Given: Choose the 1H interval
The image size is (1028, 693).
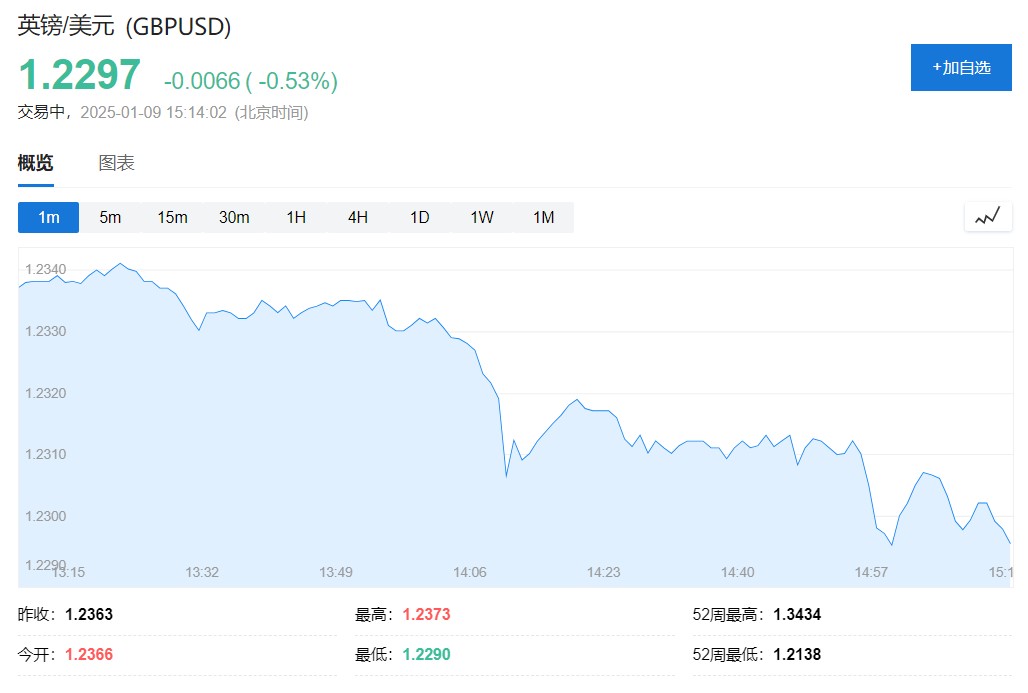Looking at the screenshot, I should [296, 217].
